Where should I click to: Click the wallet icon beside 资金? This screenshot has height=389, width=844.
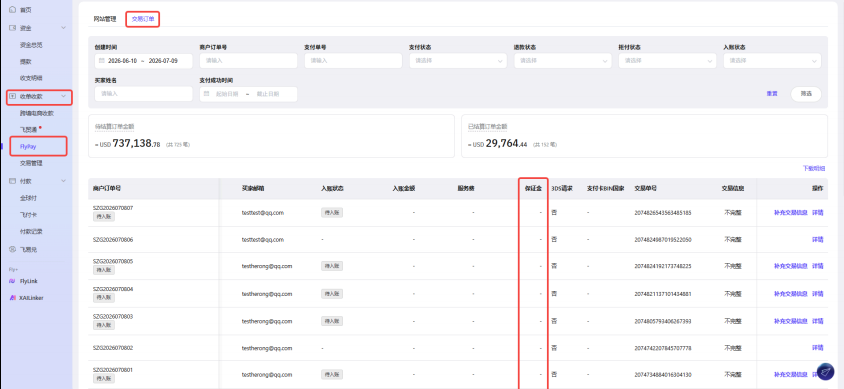[x=12, y=28]
